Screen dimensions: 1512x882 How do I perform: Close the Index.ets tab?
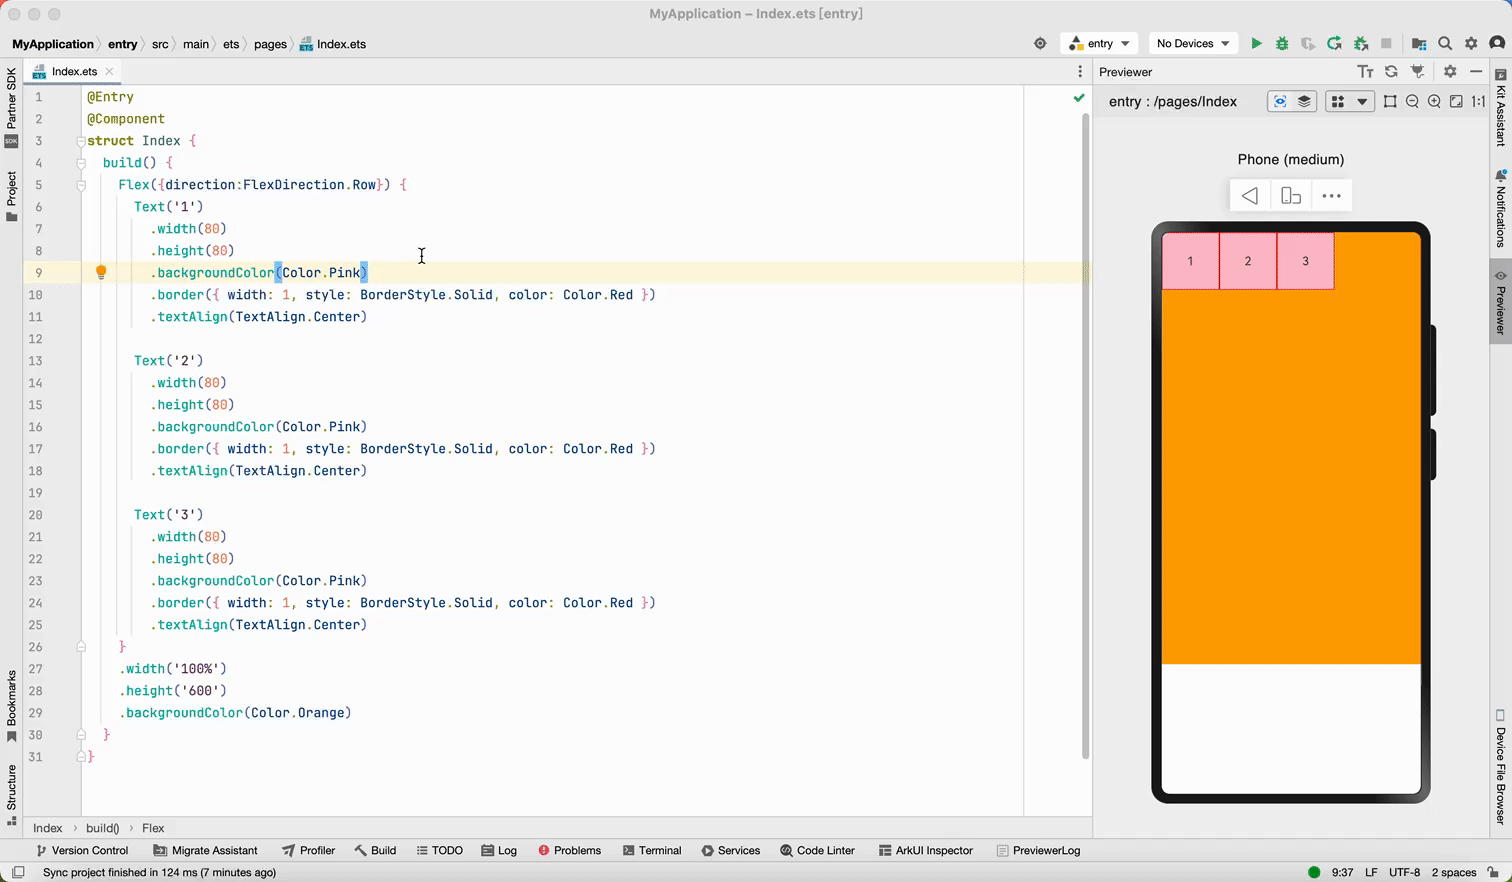[109, 72]
